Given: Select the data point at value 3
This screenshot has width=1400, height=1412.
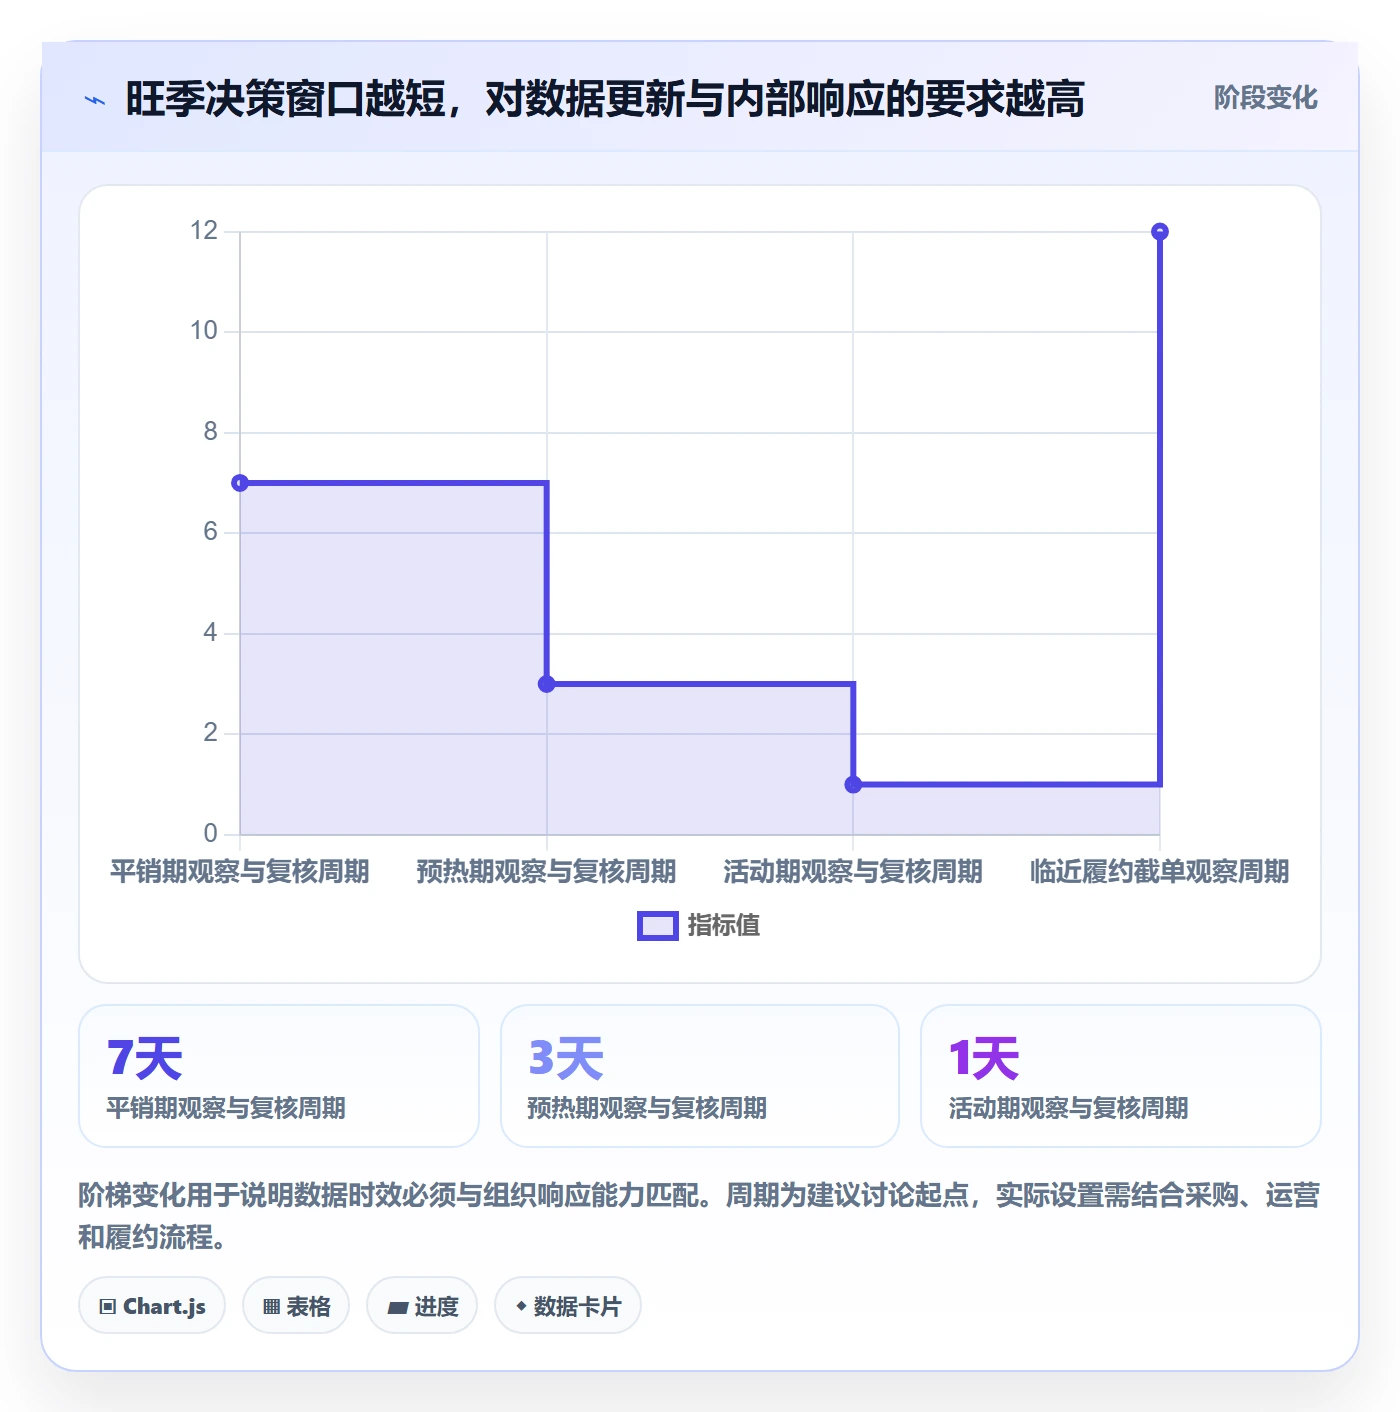Looking at the screenshot, I should point(546,684).
